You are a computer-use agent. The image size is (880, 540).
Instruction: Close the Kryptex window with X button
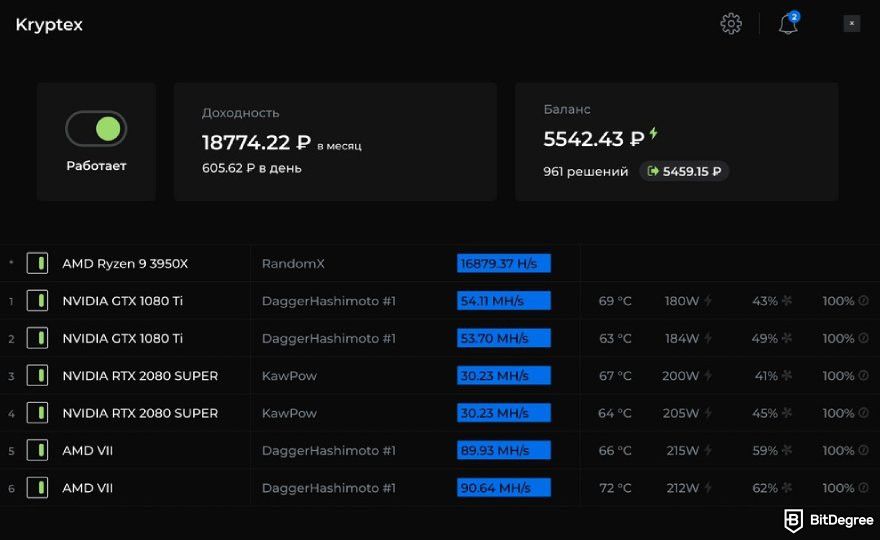pyautogui.click(x=851, y=23)
